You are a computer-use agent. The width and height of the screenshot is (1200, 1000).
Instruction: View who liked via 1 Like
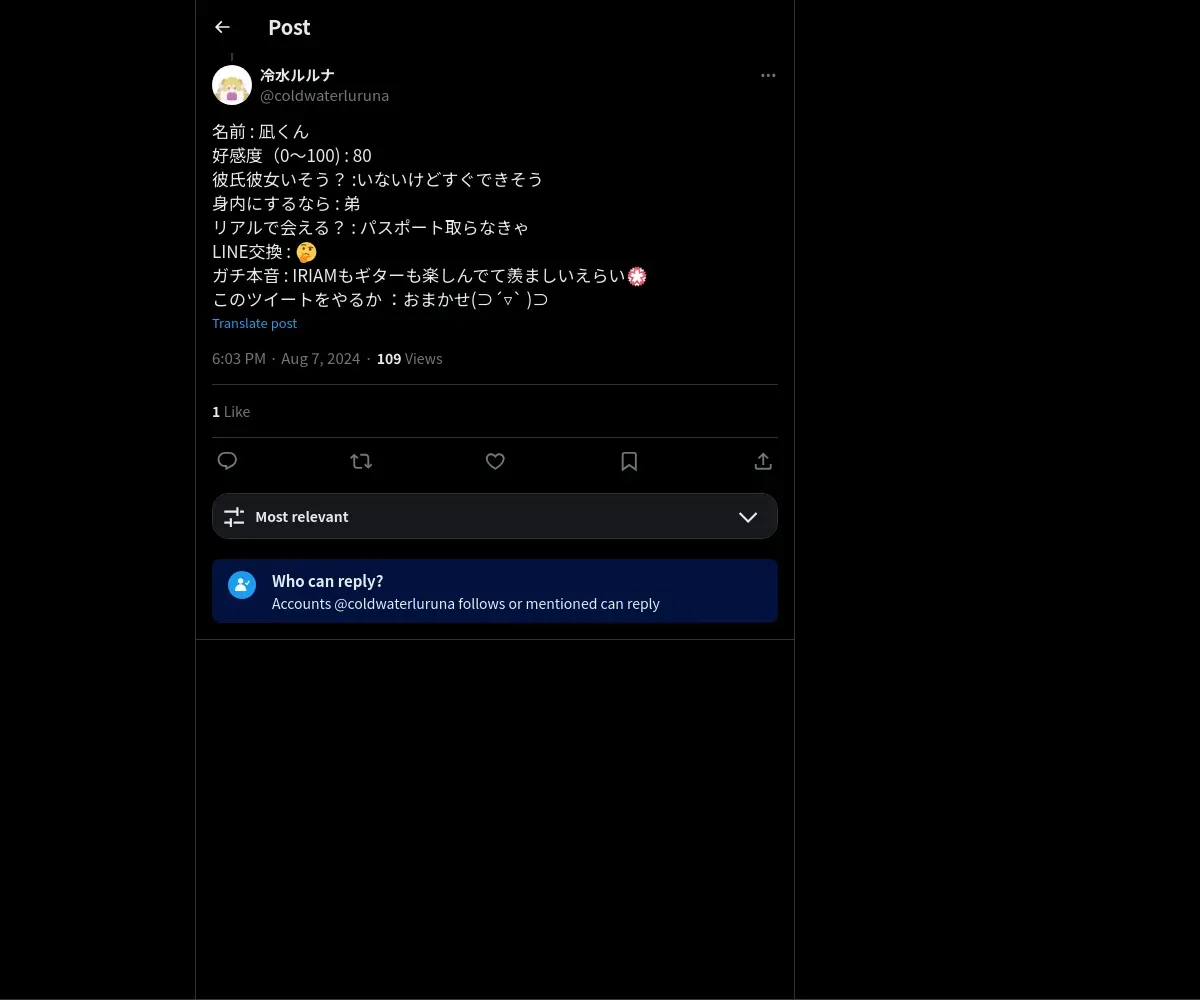(231, 412)
